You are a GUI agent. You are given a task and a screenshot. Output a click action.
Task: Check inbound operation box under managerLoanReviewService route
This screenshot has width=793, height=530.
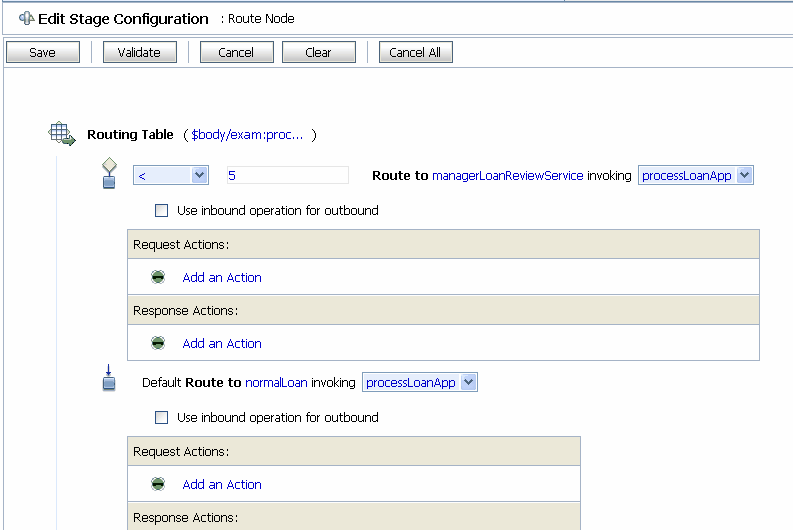point(161,210)
